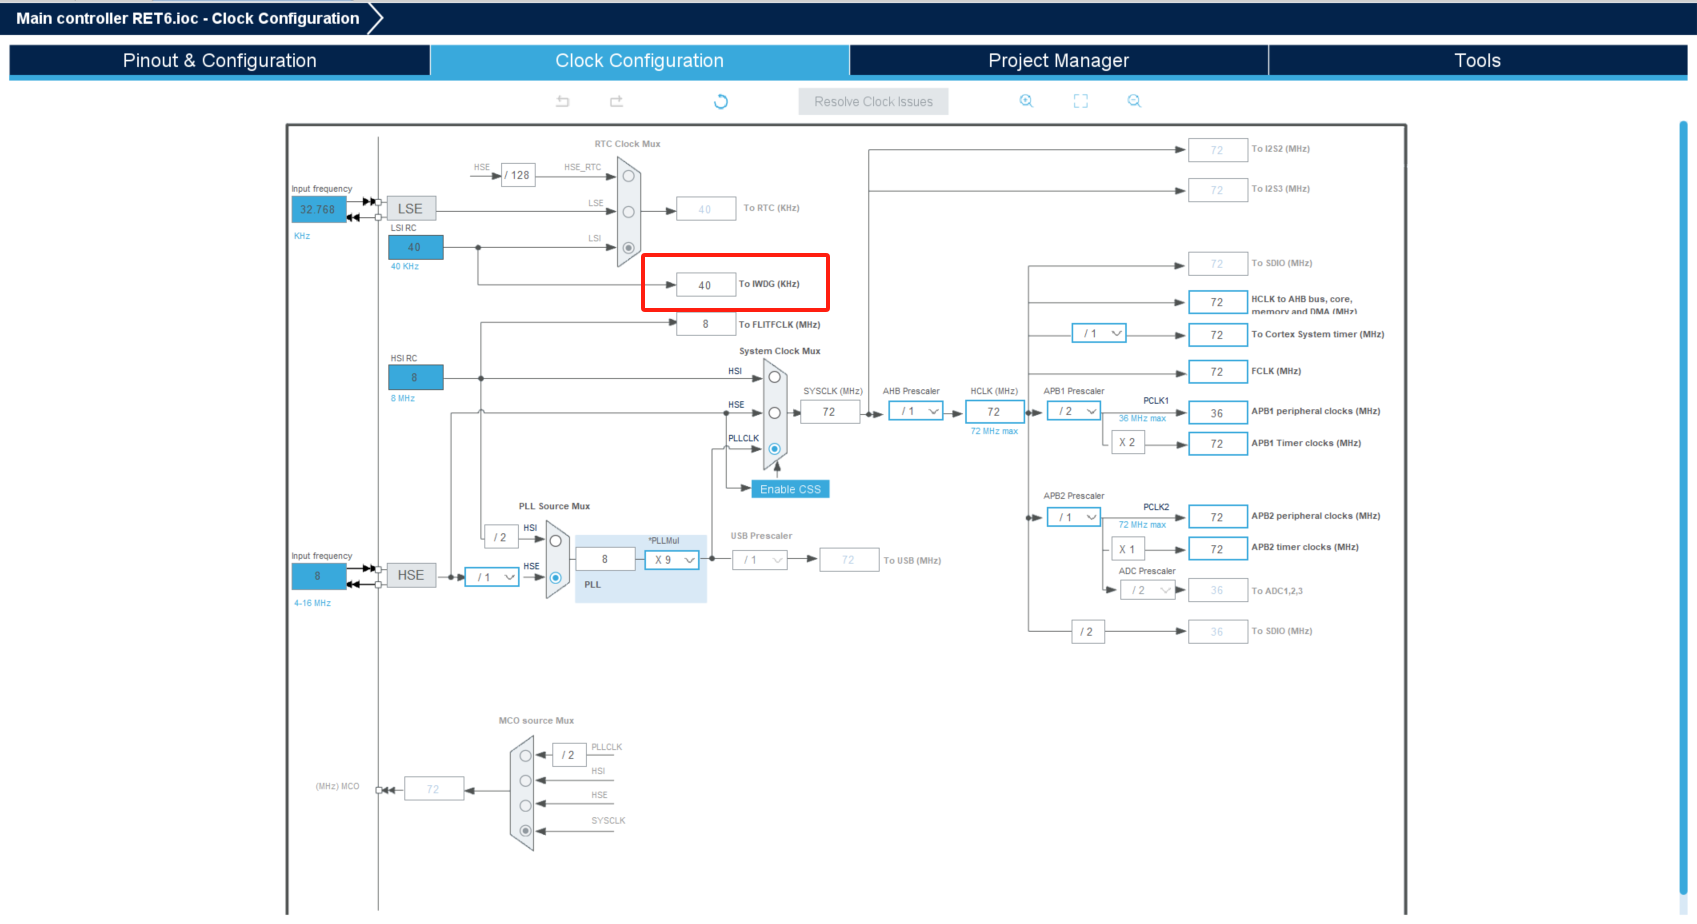Select PLLCLK on System Clock Mux
The width and height of the screenshot is (1697, 924).
tap(774, 449)
